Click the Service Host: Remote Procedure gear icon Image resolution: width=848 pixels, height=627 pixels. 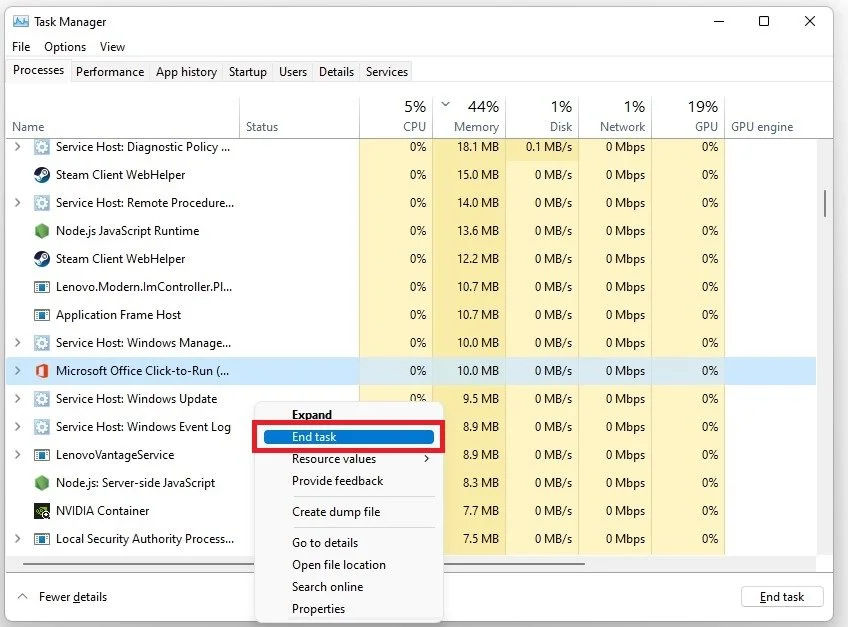point(42,203)
